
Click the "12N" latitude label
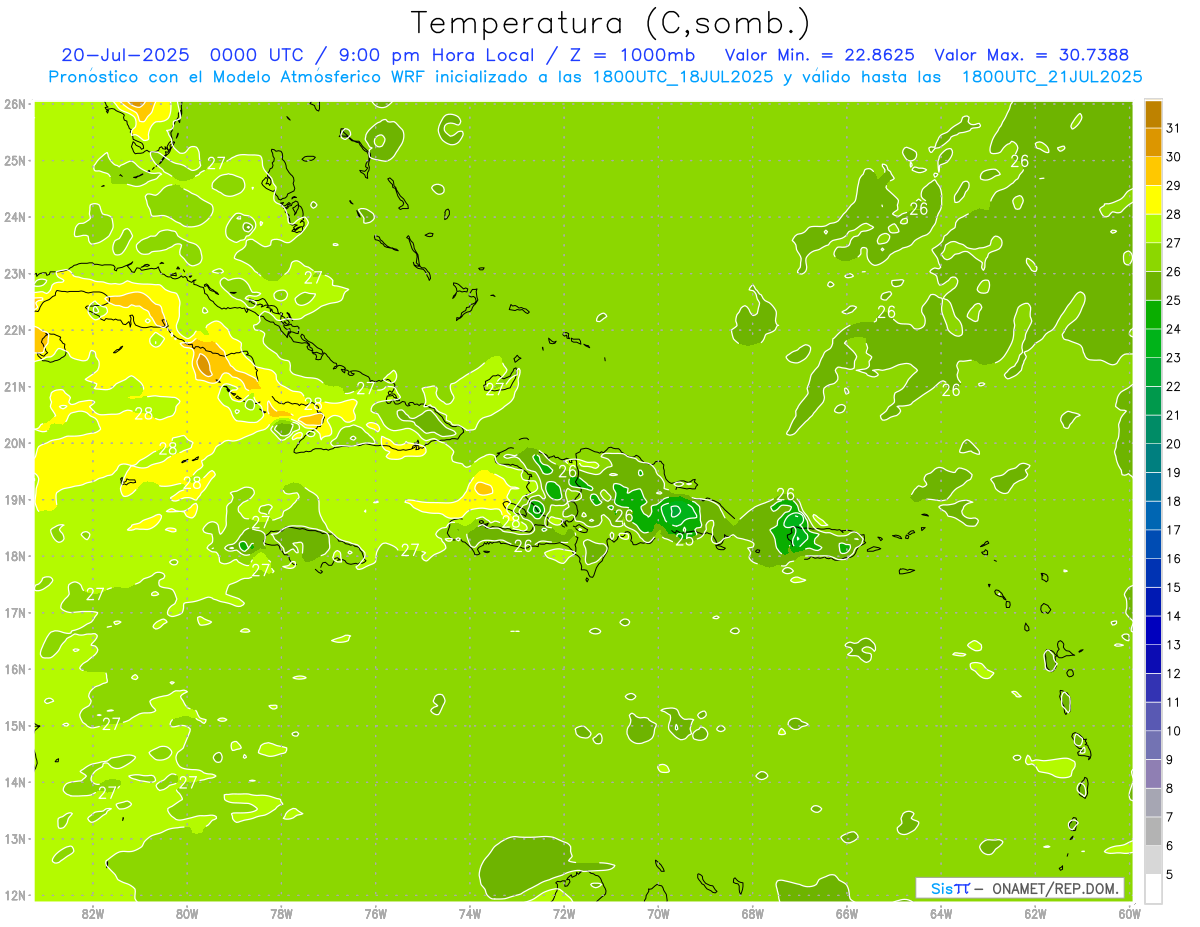pos(15,896)
